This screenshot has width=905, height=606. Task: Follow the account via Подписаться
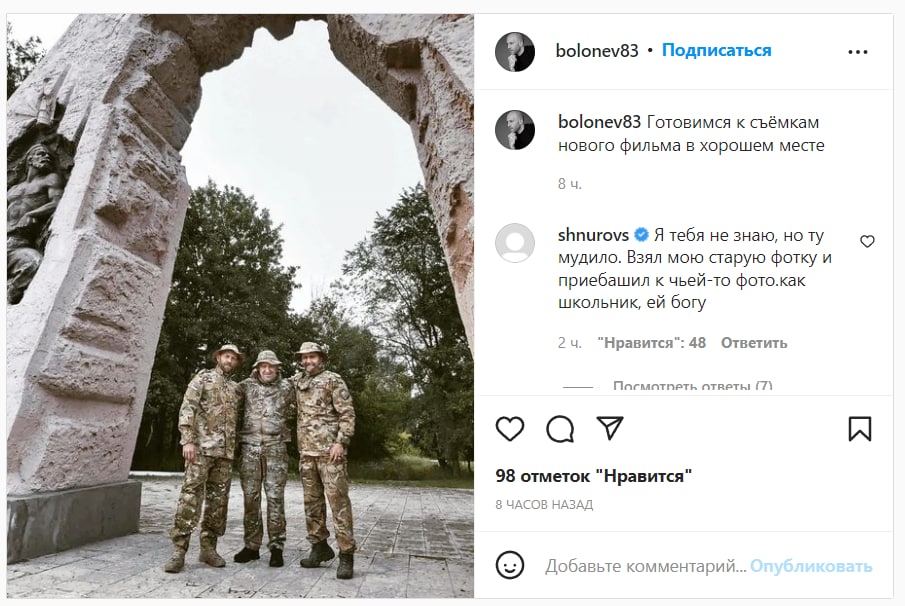tap(716, 51)
